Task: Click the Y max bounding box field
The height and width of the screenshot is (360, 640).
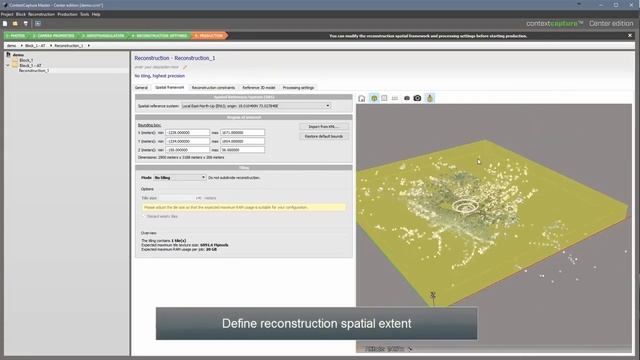Action: (242, 141)
